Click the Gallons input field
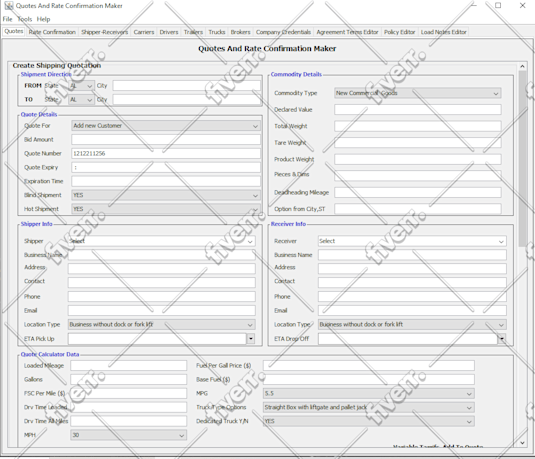The image size is (535, 459). click(x=129, y=379)
